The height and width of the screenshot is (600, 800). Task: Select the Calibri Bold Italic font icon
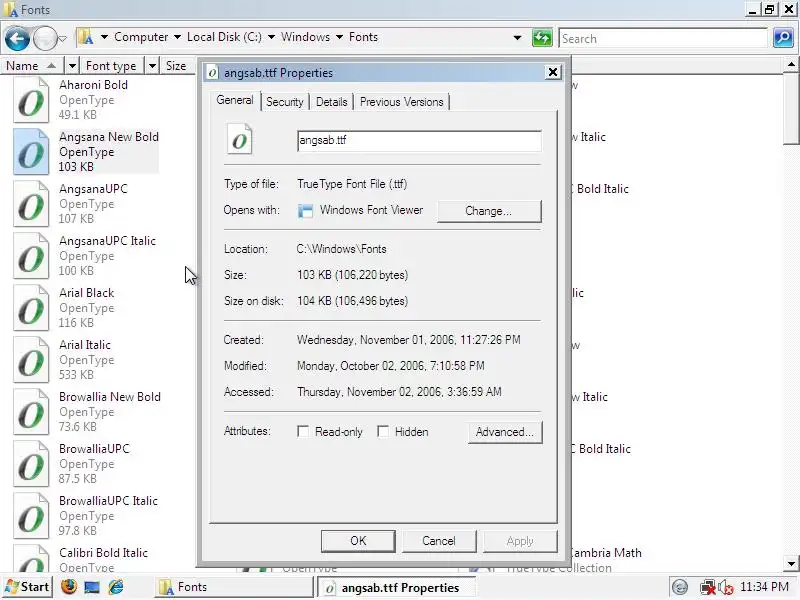tap(31, 559)
